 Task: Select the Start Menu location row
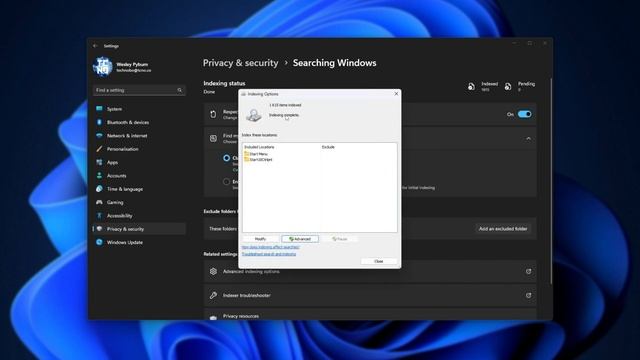click(256, 154)
